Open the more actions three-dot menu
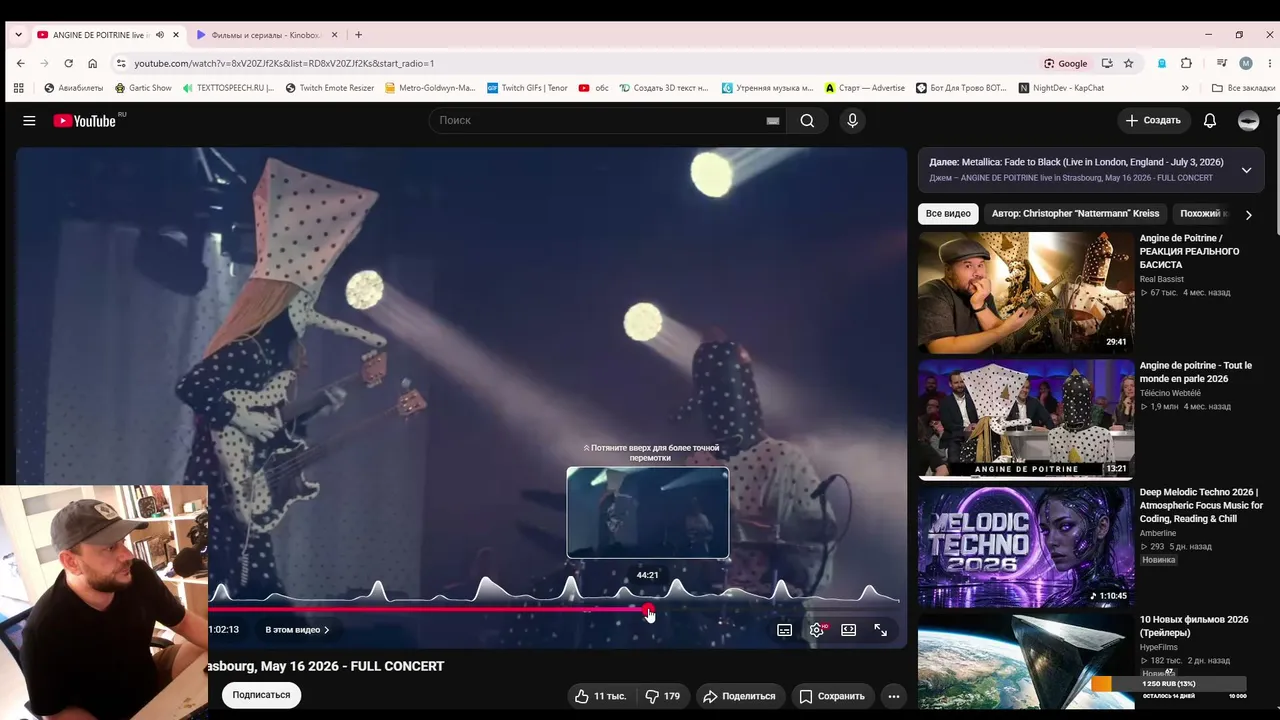The image size is (1280, 720). click(894, 696)
